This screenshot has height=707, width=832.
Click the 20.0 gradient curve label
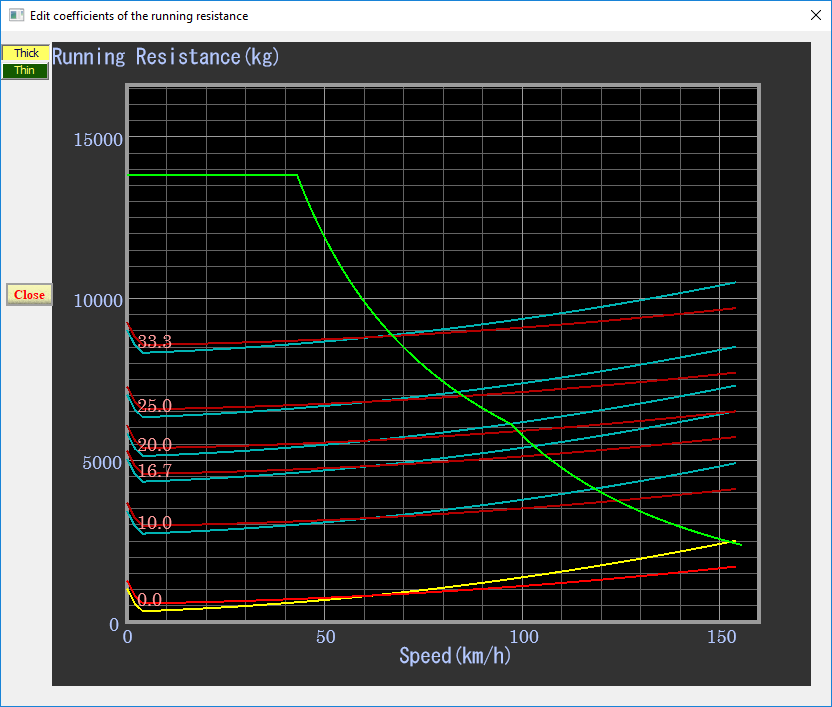pos(154,445)
